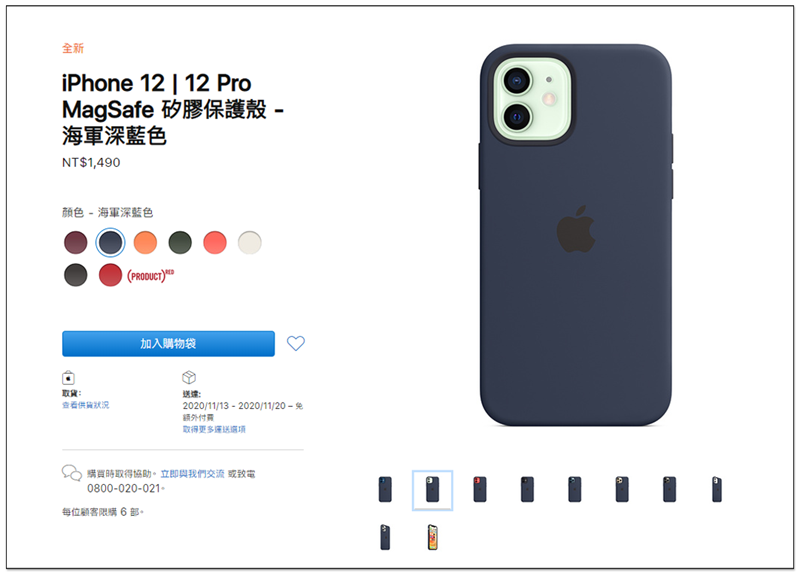Choose the Cyprus green color swatch
Image resolution: width=800 pixels, height=575 pixels.
(x=180, y=242)
